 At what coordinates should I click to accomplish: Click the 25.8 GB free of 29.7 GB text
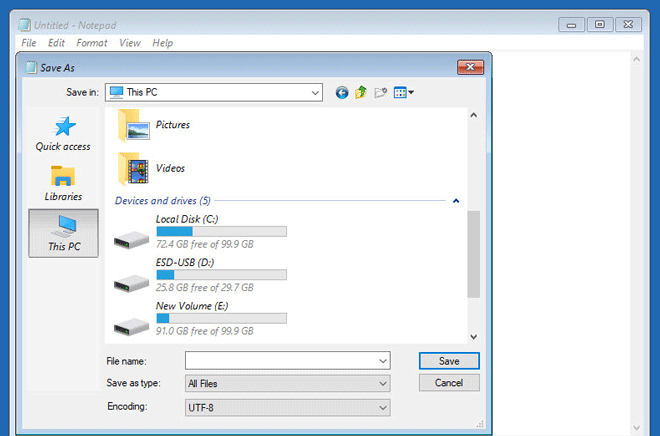205,287
